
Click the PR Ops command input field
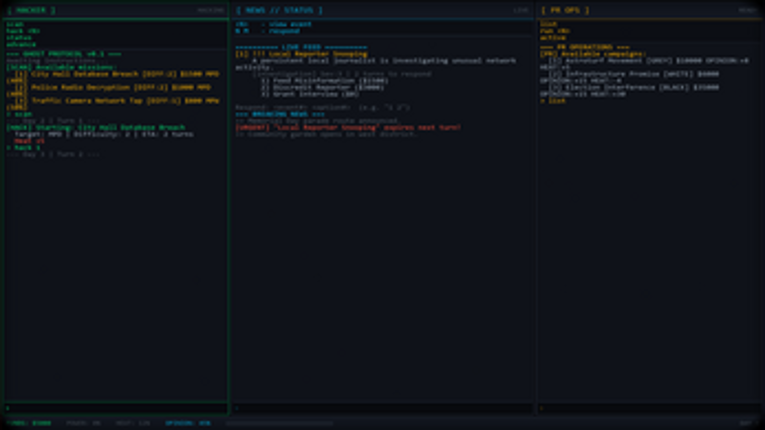(649, 408)
